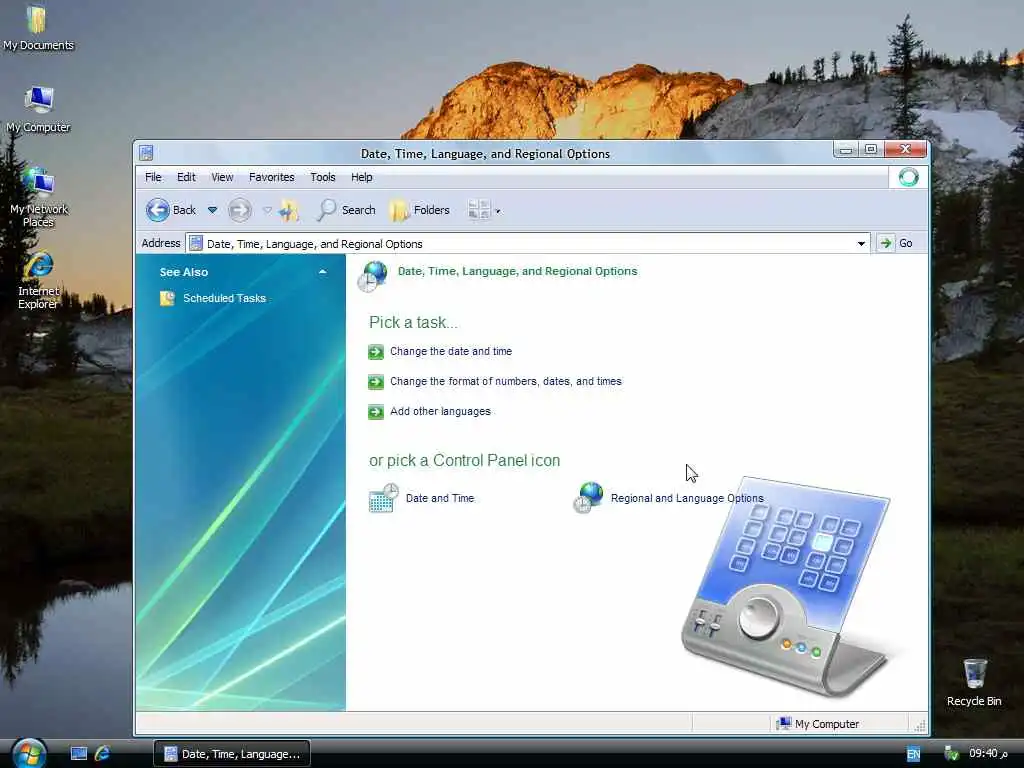Viewport: 1024px width, 768px height.
Task: Click arrow icon beside Add other languages
Action: coord(376,412)
